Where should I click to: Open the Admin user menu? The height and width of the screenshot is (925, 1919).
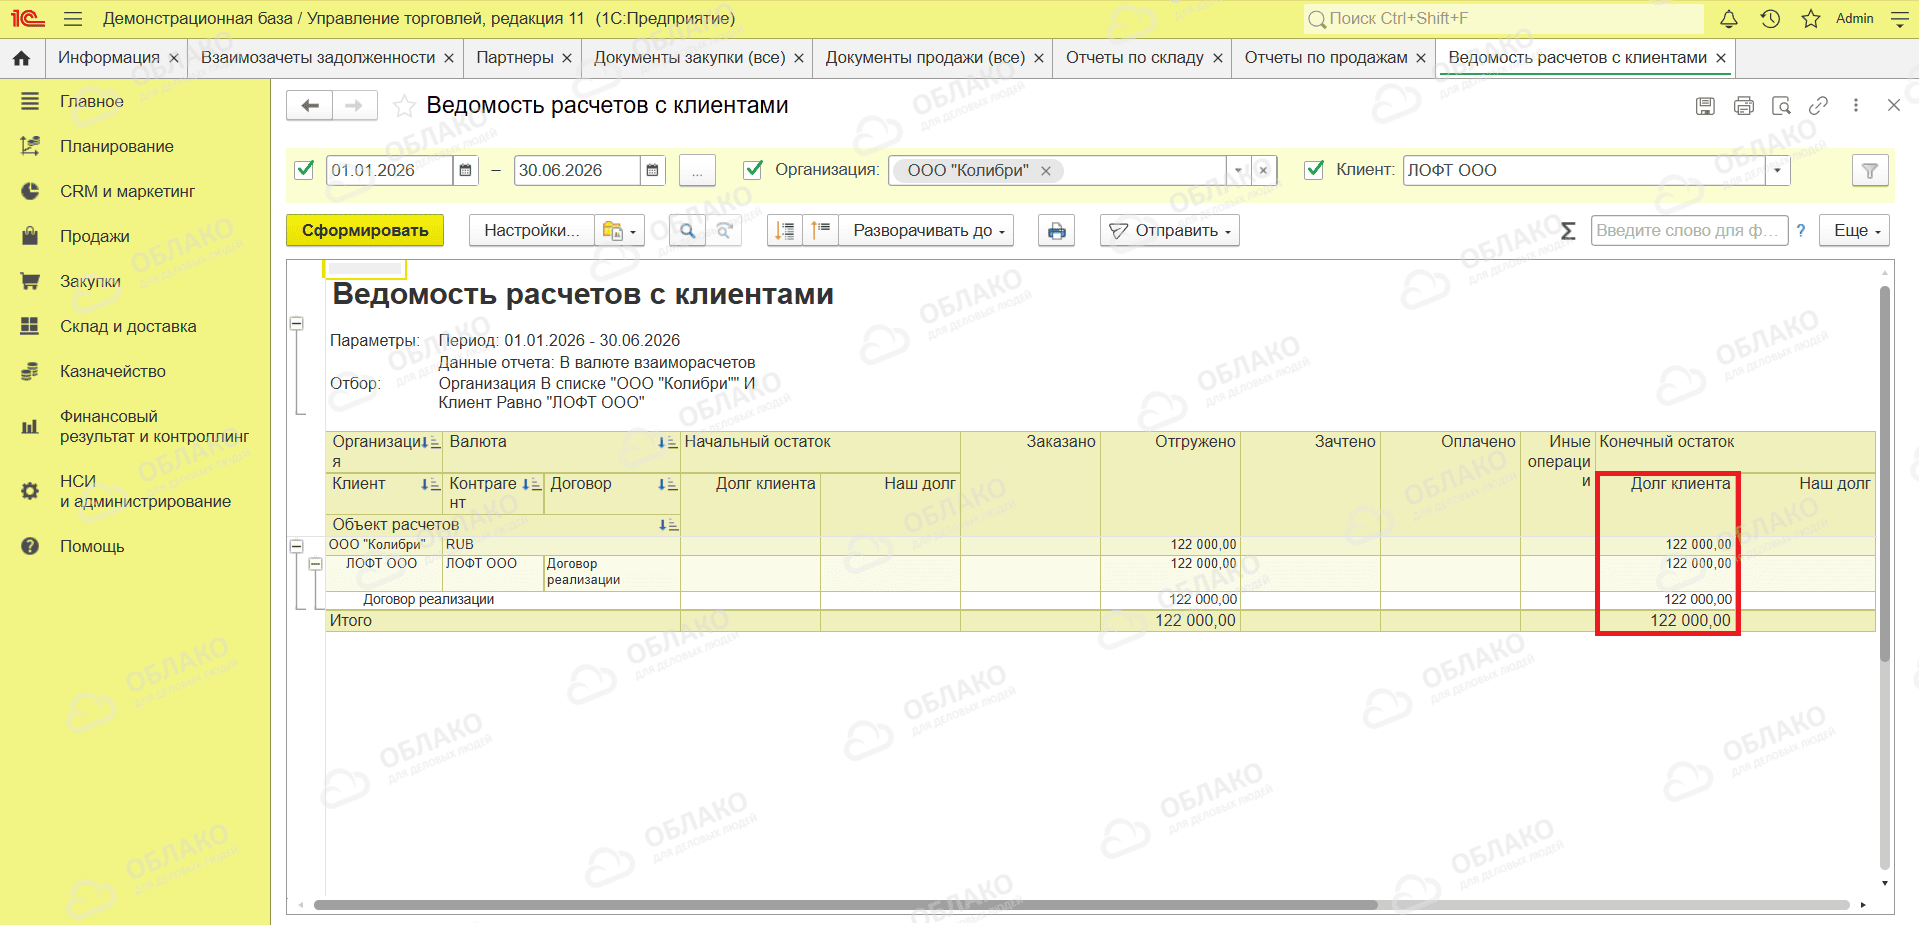point(1855,19)
